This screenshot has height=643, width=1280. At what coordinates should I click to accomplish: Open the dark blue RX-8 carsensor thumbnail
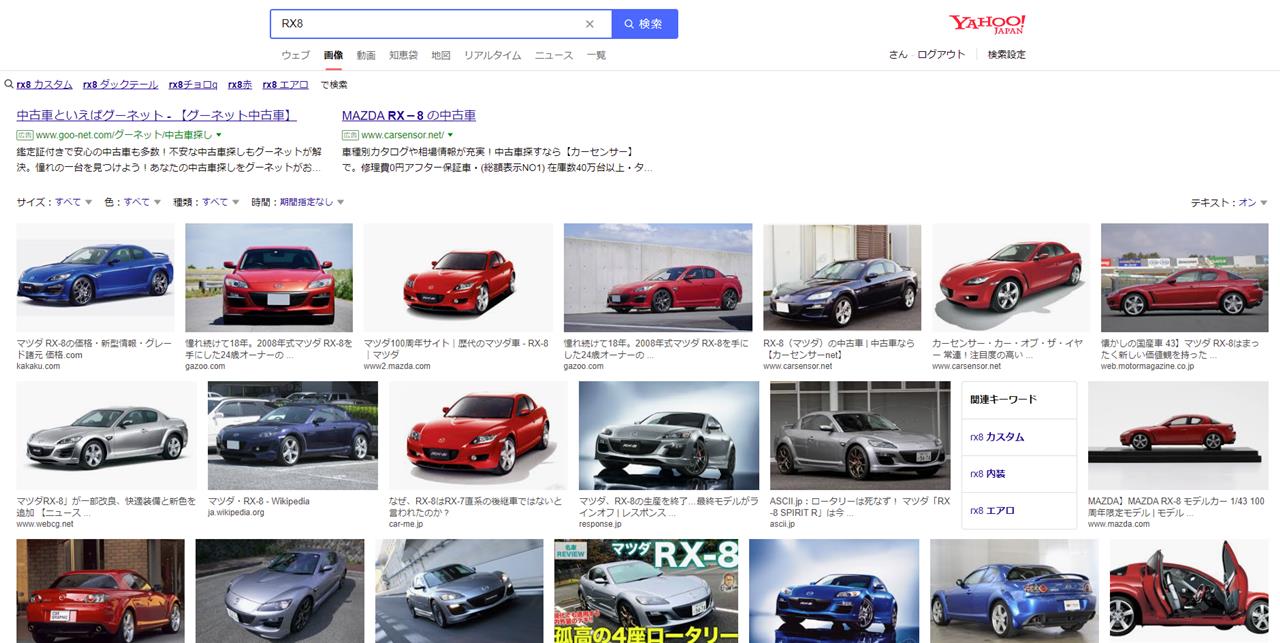tap(842, 277)
